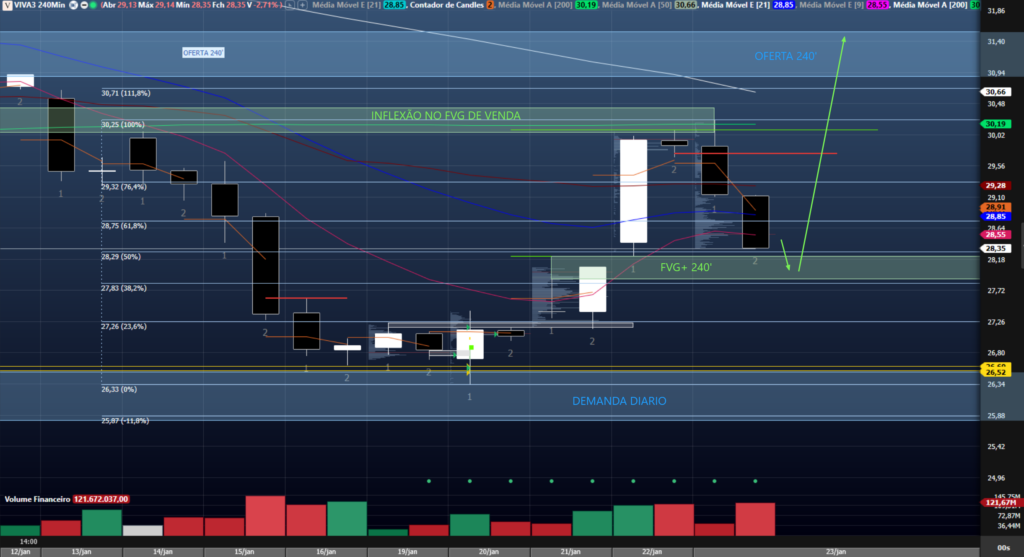Click the 00s candle countdown timer
This screenshot has height=557, width=1024.
click(998, 551)
